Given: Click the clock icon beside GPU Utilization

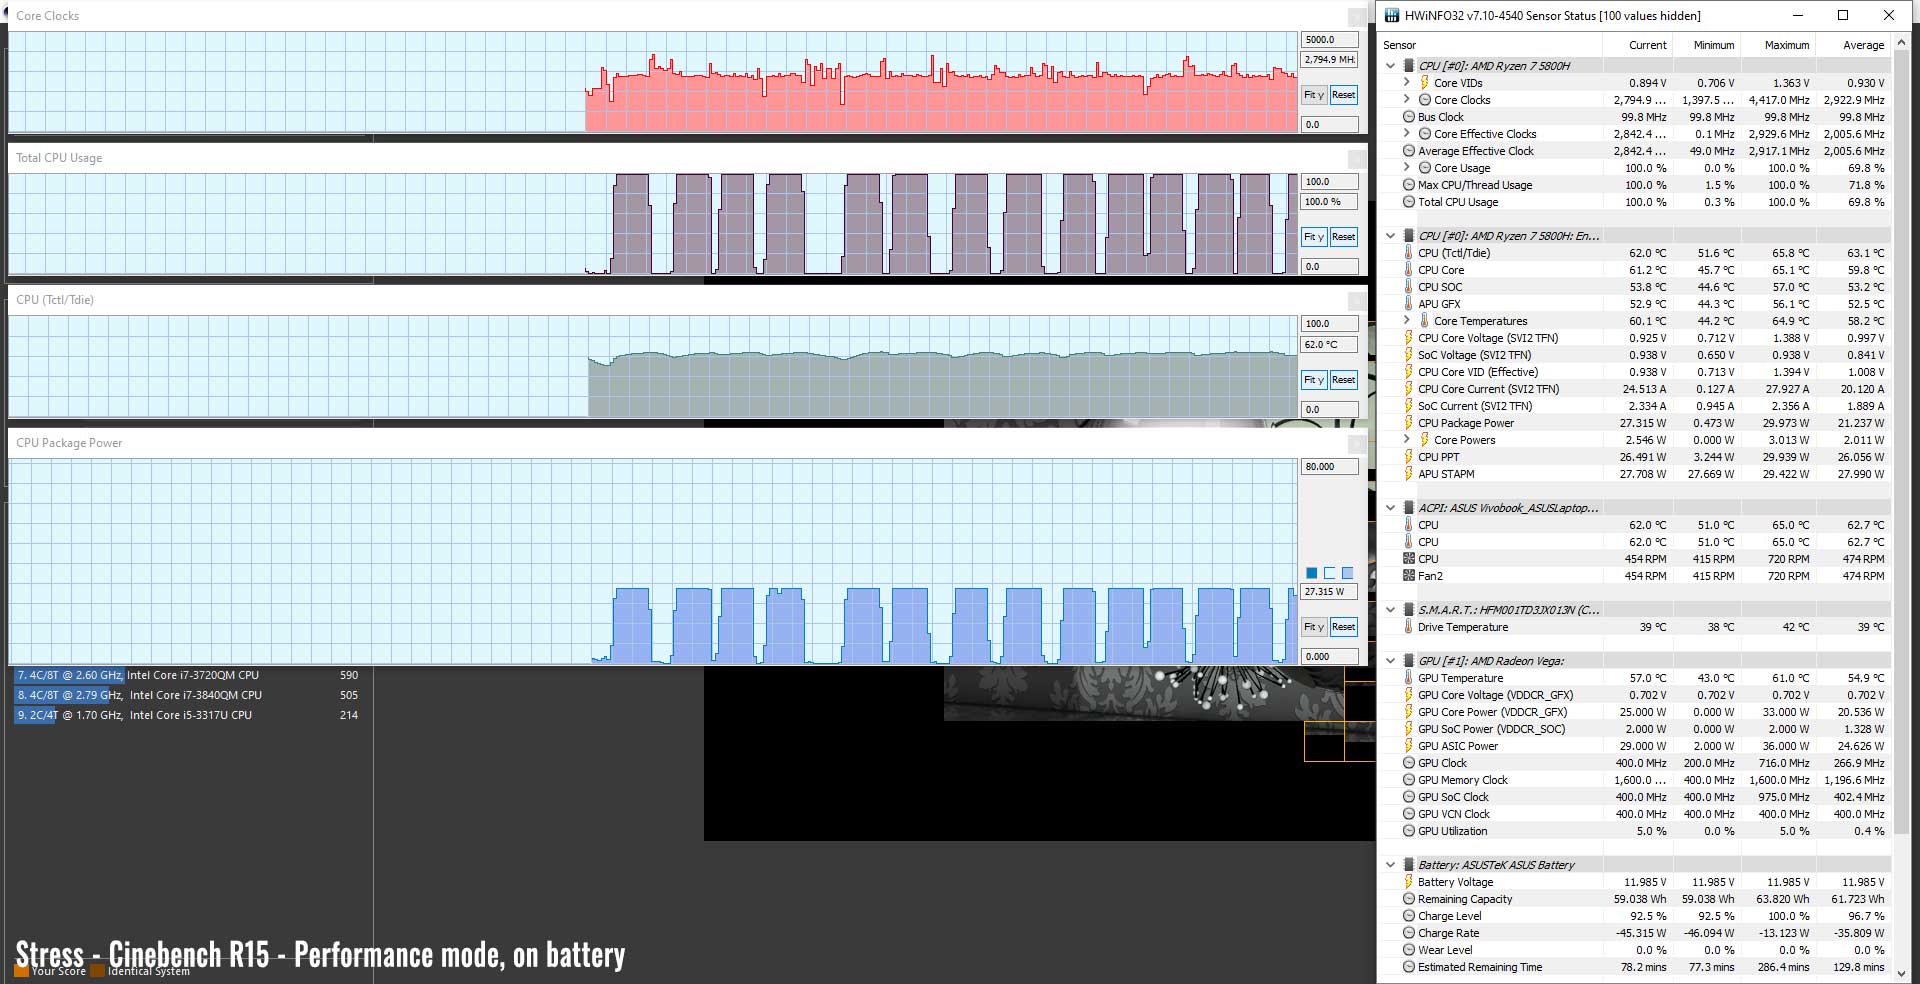Looking at the screenshot, I should pyautogui.click(x=1409, y=831).
